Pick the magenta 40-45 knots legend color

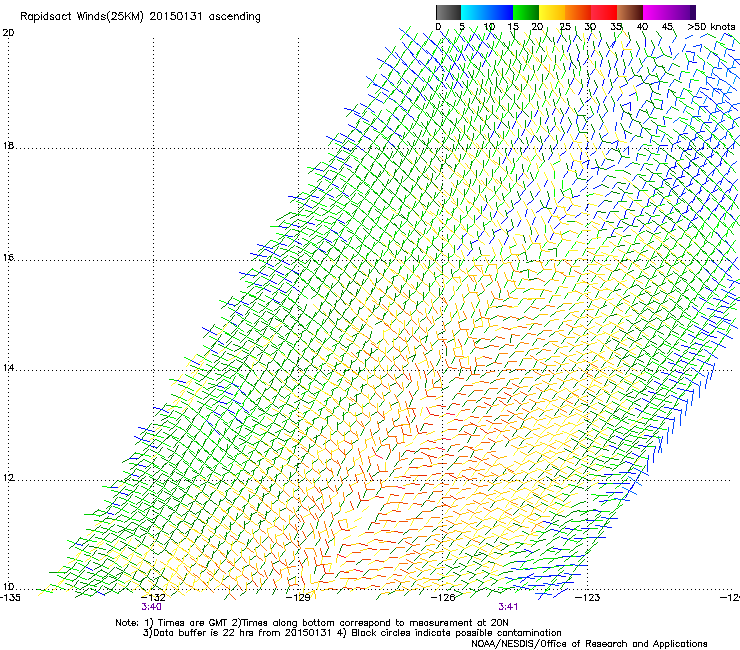(656, 12)
